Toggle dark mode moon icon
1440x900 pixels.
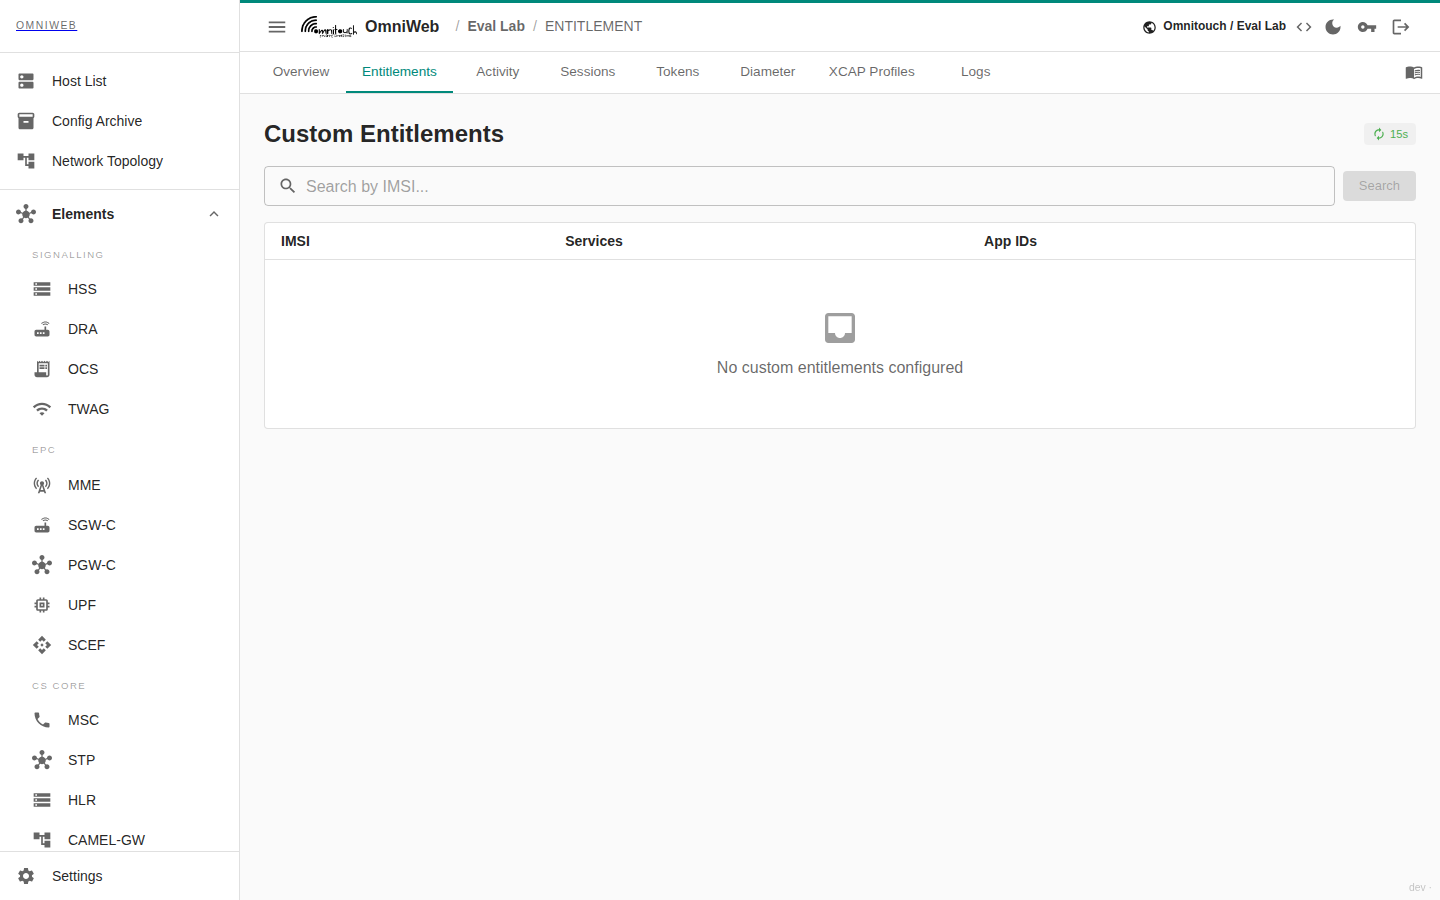coord(1333,27)
